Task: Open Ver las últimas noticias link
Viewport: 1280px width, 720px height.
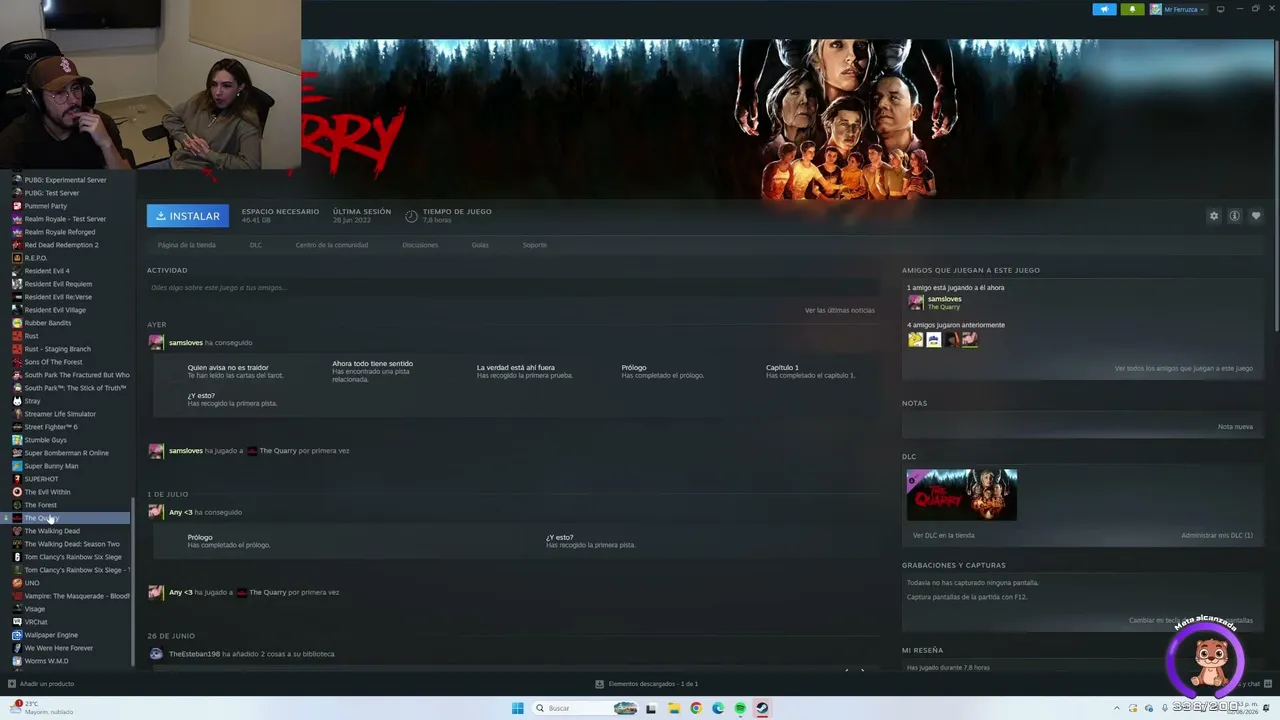Action: [x=840, y=310]
